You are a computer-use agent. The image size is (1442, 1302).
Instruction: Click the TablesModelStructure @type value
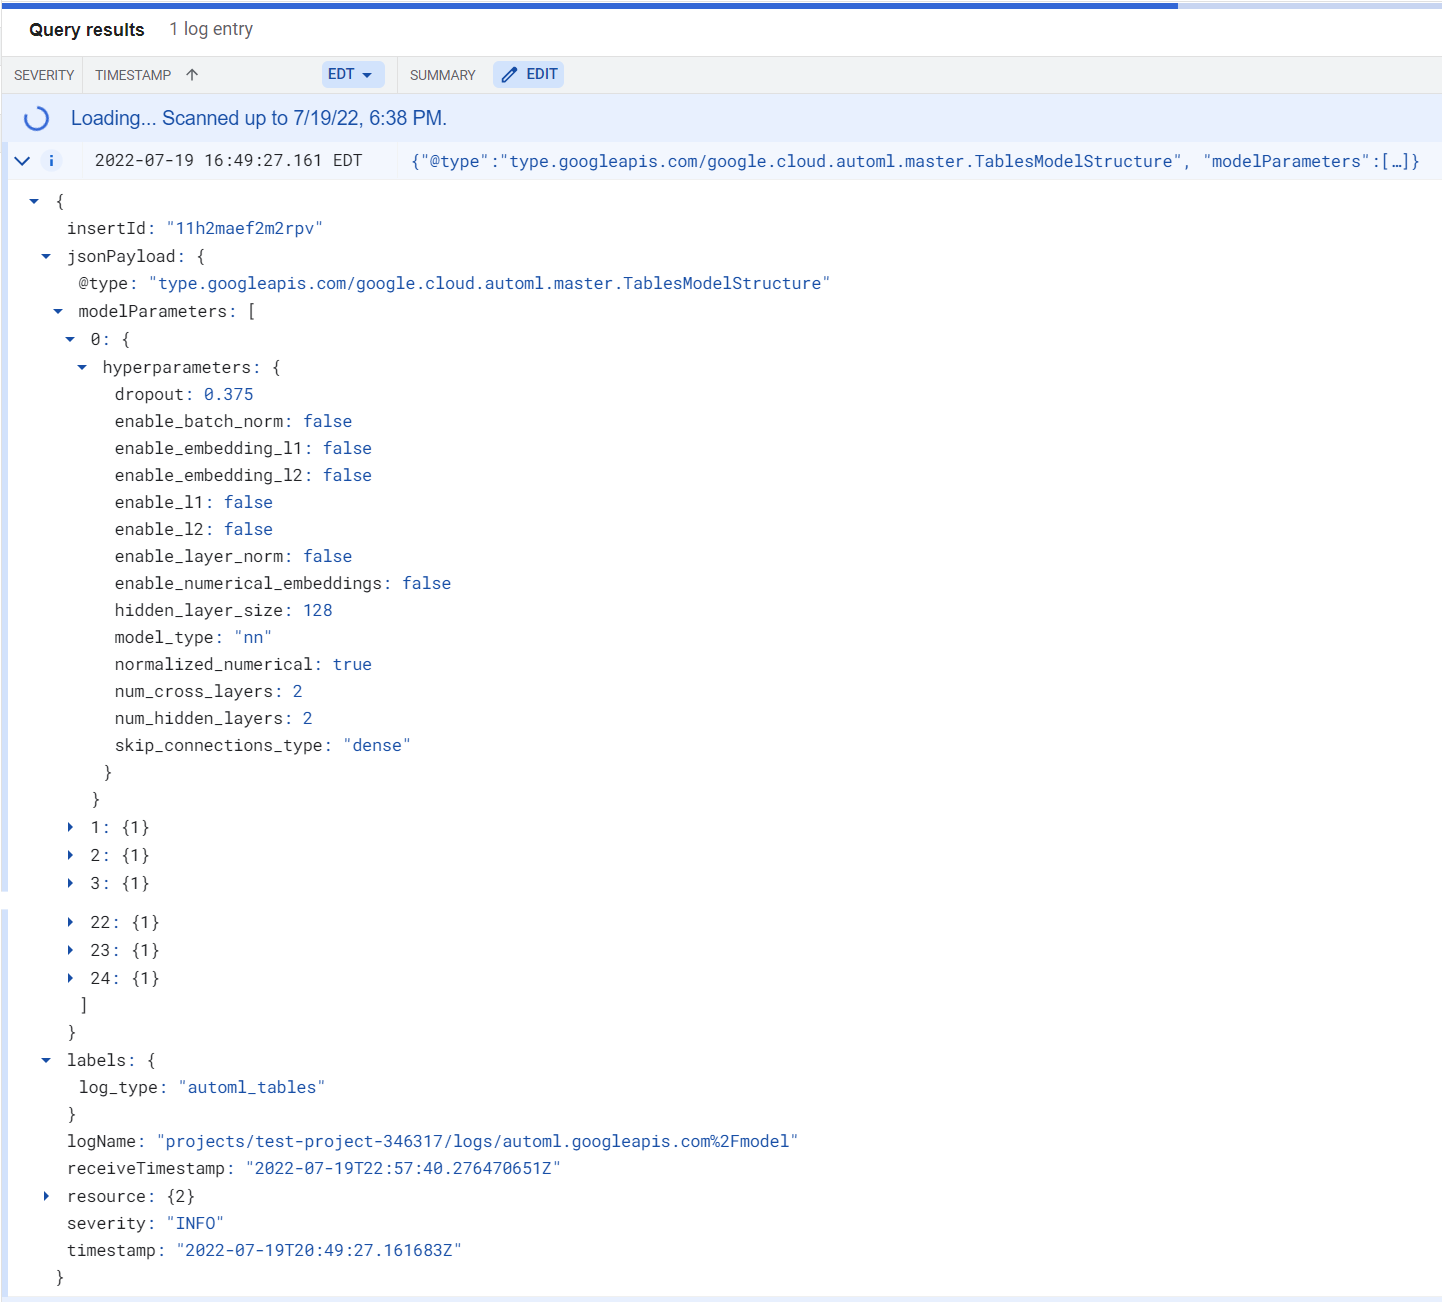488,283
